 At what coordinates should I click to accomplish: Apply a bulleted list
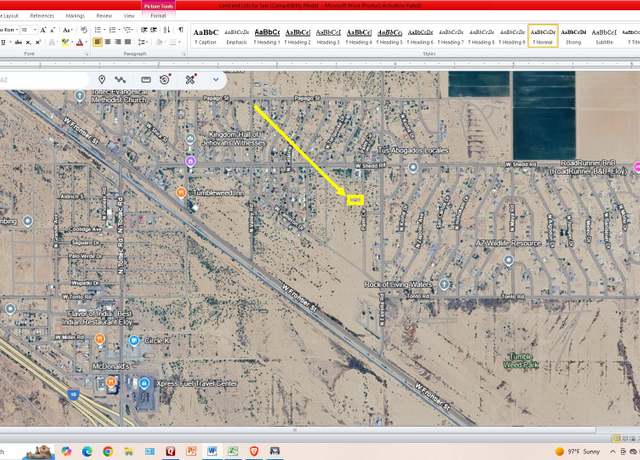pyautogui.click(x=97, y=30)
